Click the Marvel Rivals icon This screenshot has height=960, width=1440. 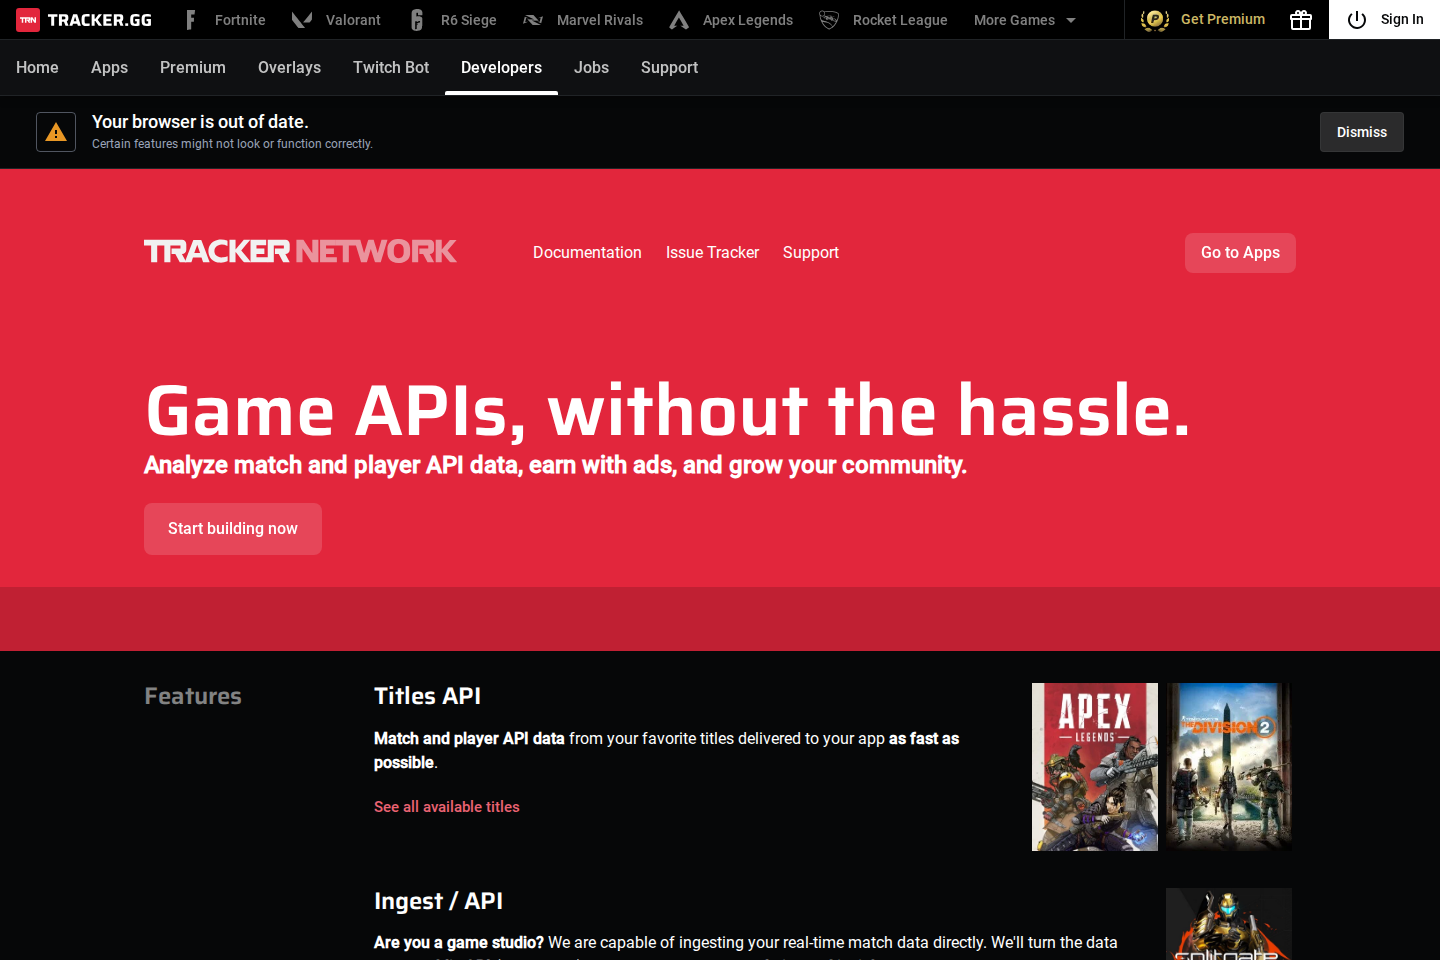coord(532,19)
